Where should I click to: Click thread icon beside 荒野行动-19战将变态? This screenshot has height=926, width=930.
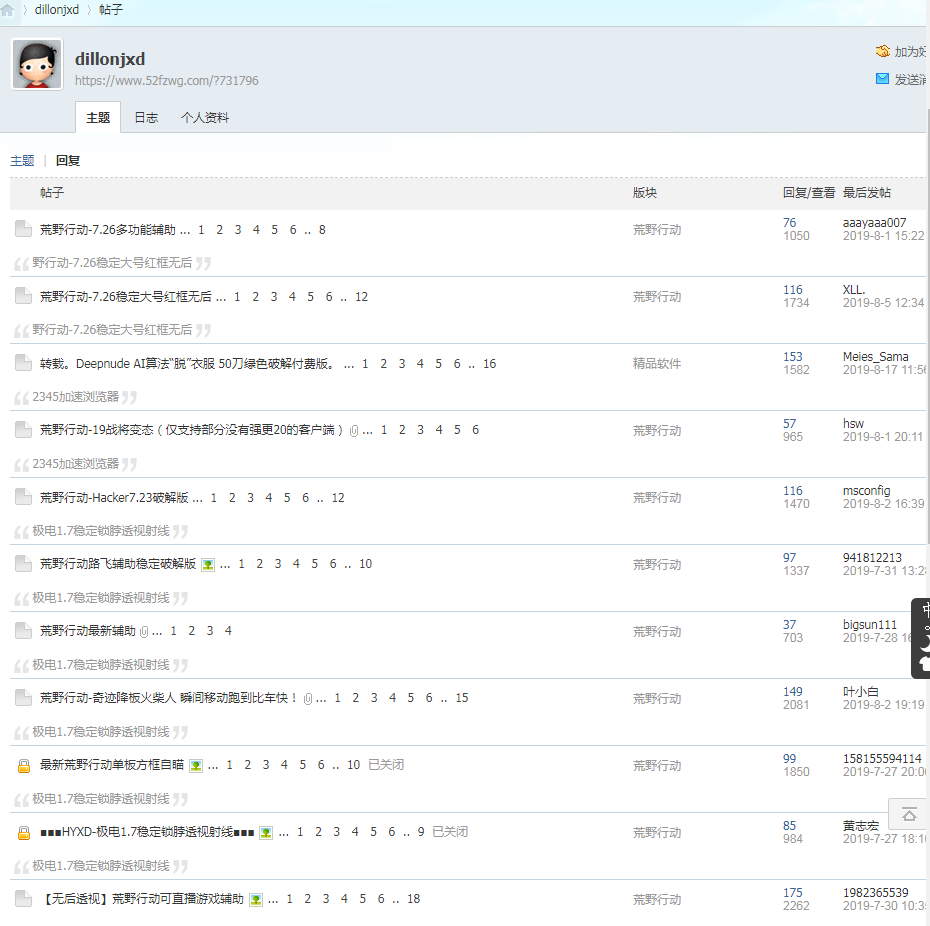(23, 430)
